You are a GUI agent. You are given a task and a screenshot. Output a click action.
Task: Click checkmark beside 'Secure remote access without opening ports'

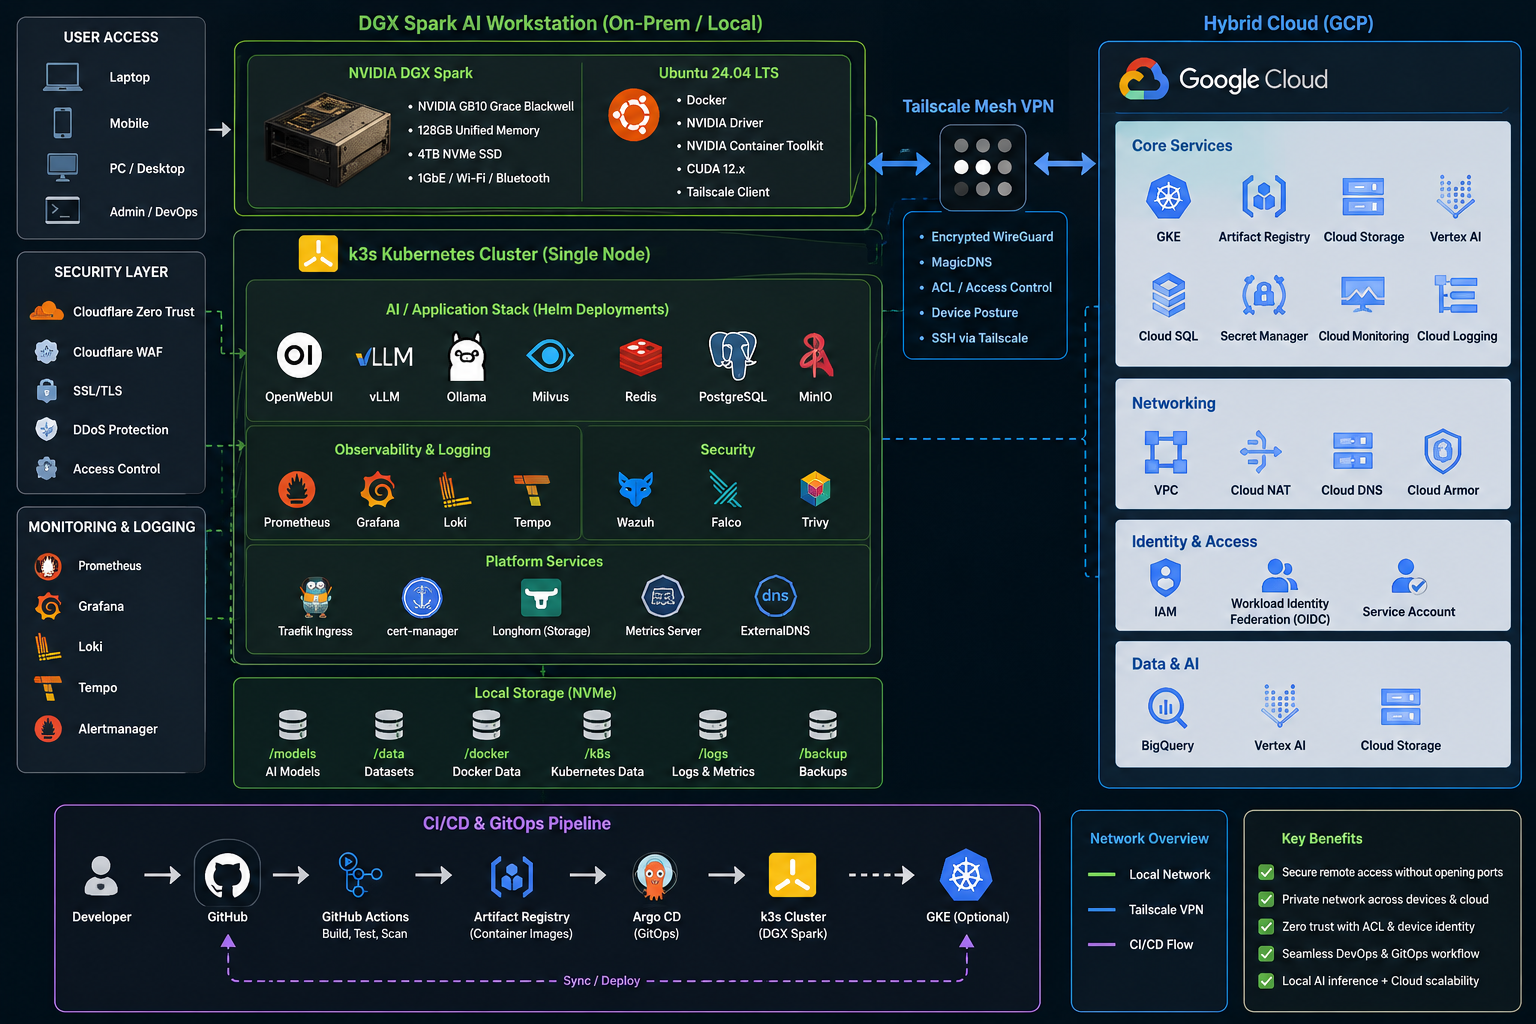(1266, 872)
